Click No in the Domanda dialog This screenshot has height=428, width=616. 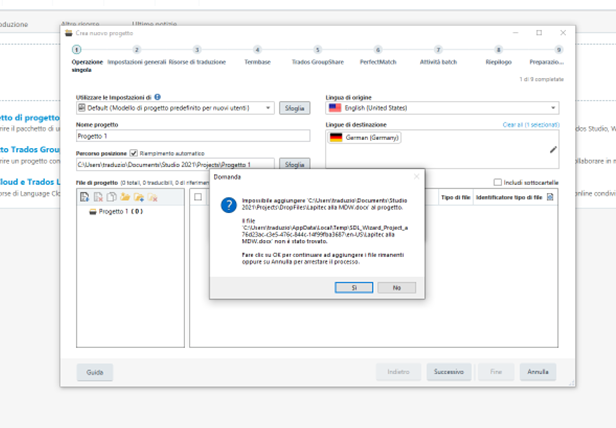tap(397, 288)
